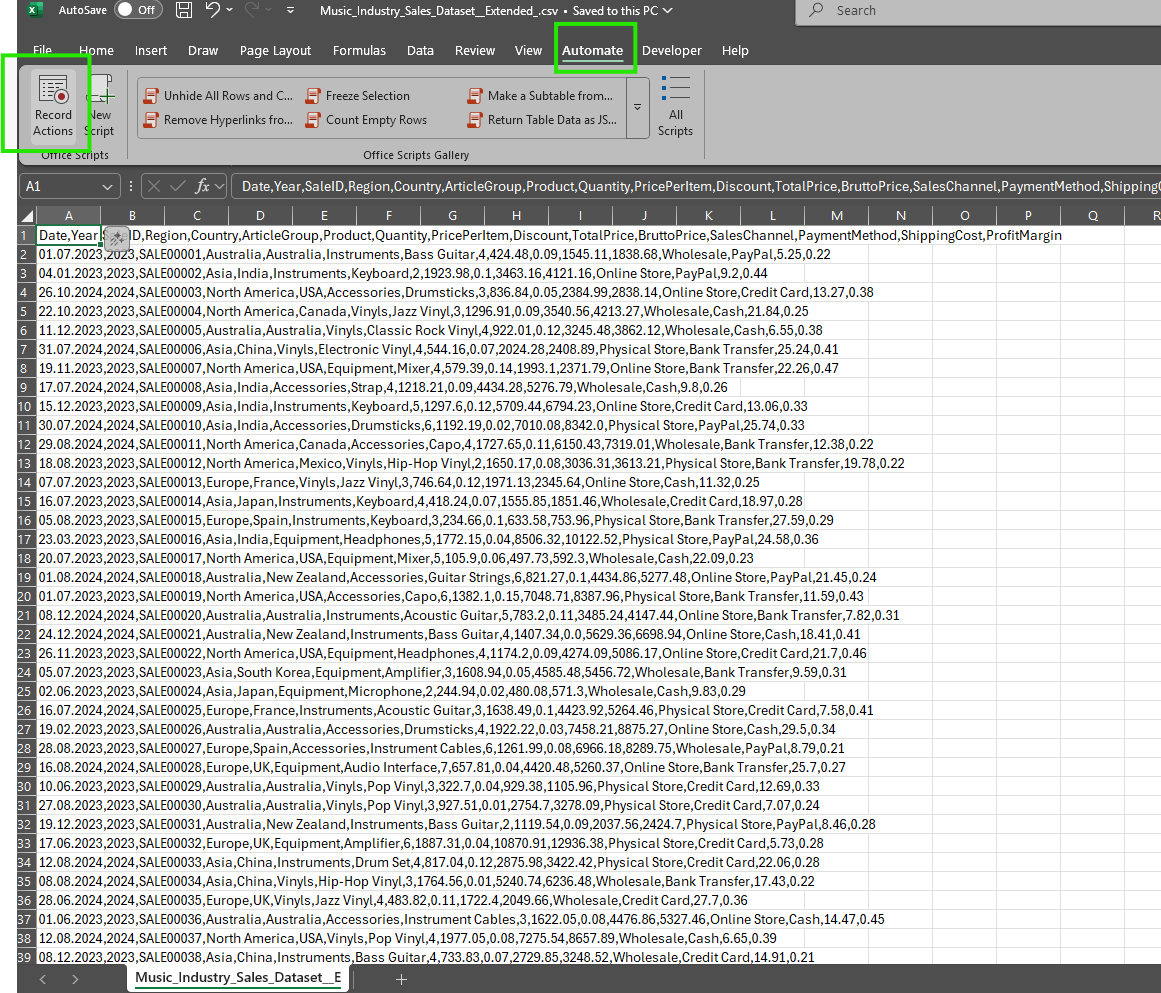Switch to the Home tab
The width and height of the screenshot is (1161, 993).
point(96,50)
